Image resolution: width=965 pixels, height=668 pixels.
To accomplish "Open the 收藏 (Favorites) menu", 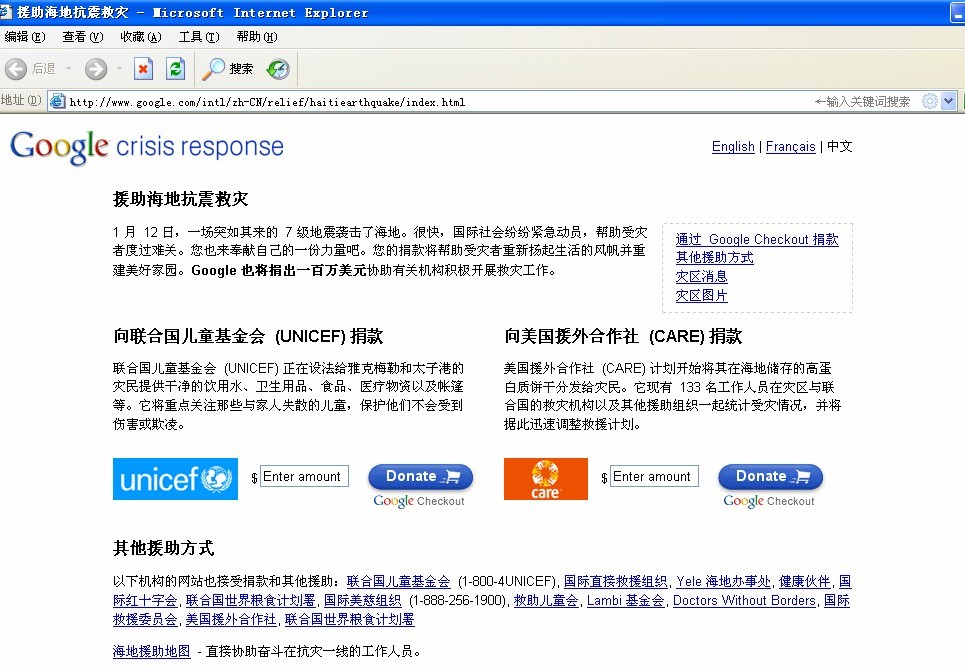I will pos(140,37).
